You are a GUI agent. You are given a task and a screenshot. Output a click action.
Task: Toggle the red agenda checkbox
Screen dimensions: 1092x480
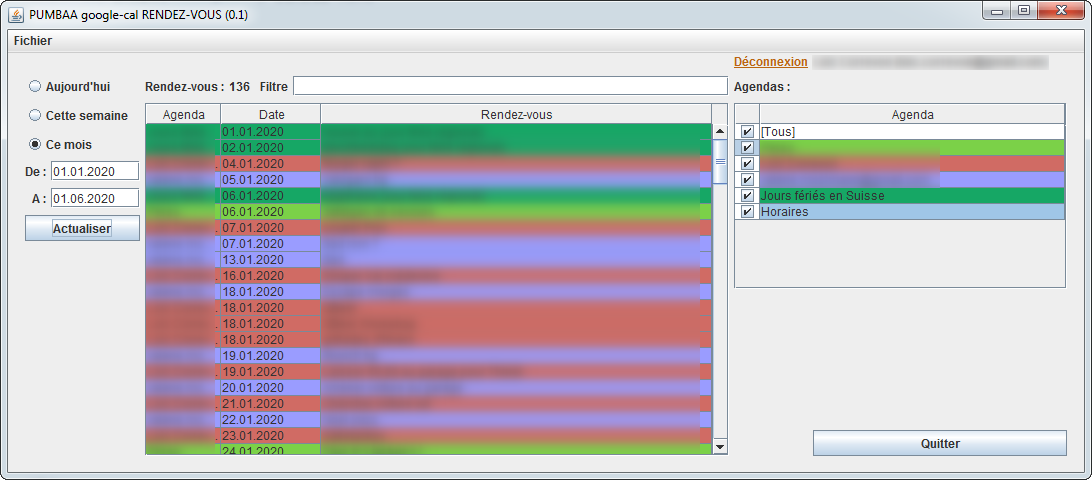(x=747, y=164)
